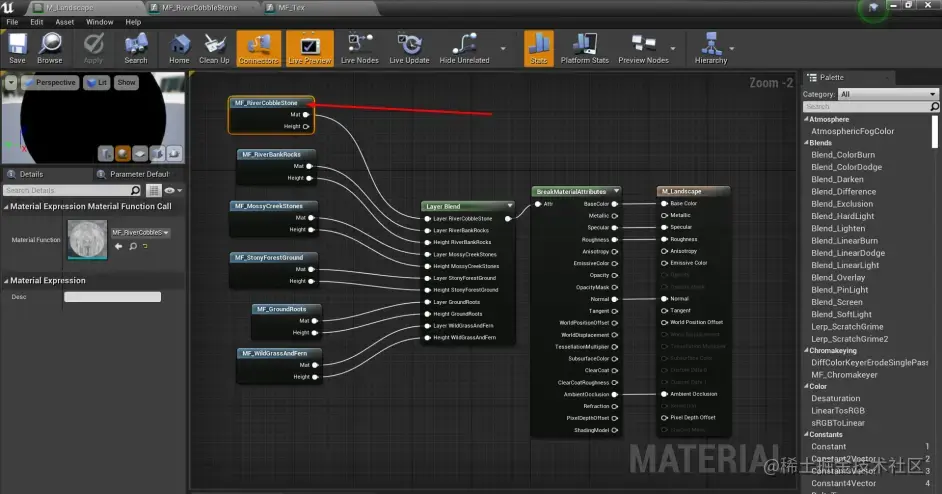Click the Lit view mode button
This screenshot has height=494, width=942.
[x=97, y=82]
